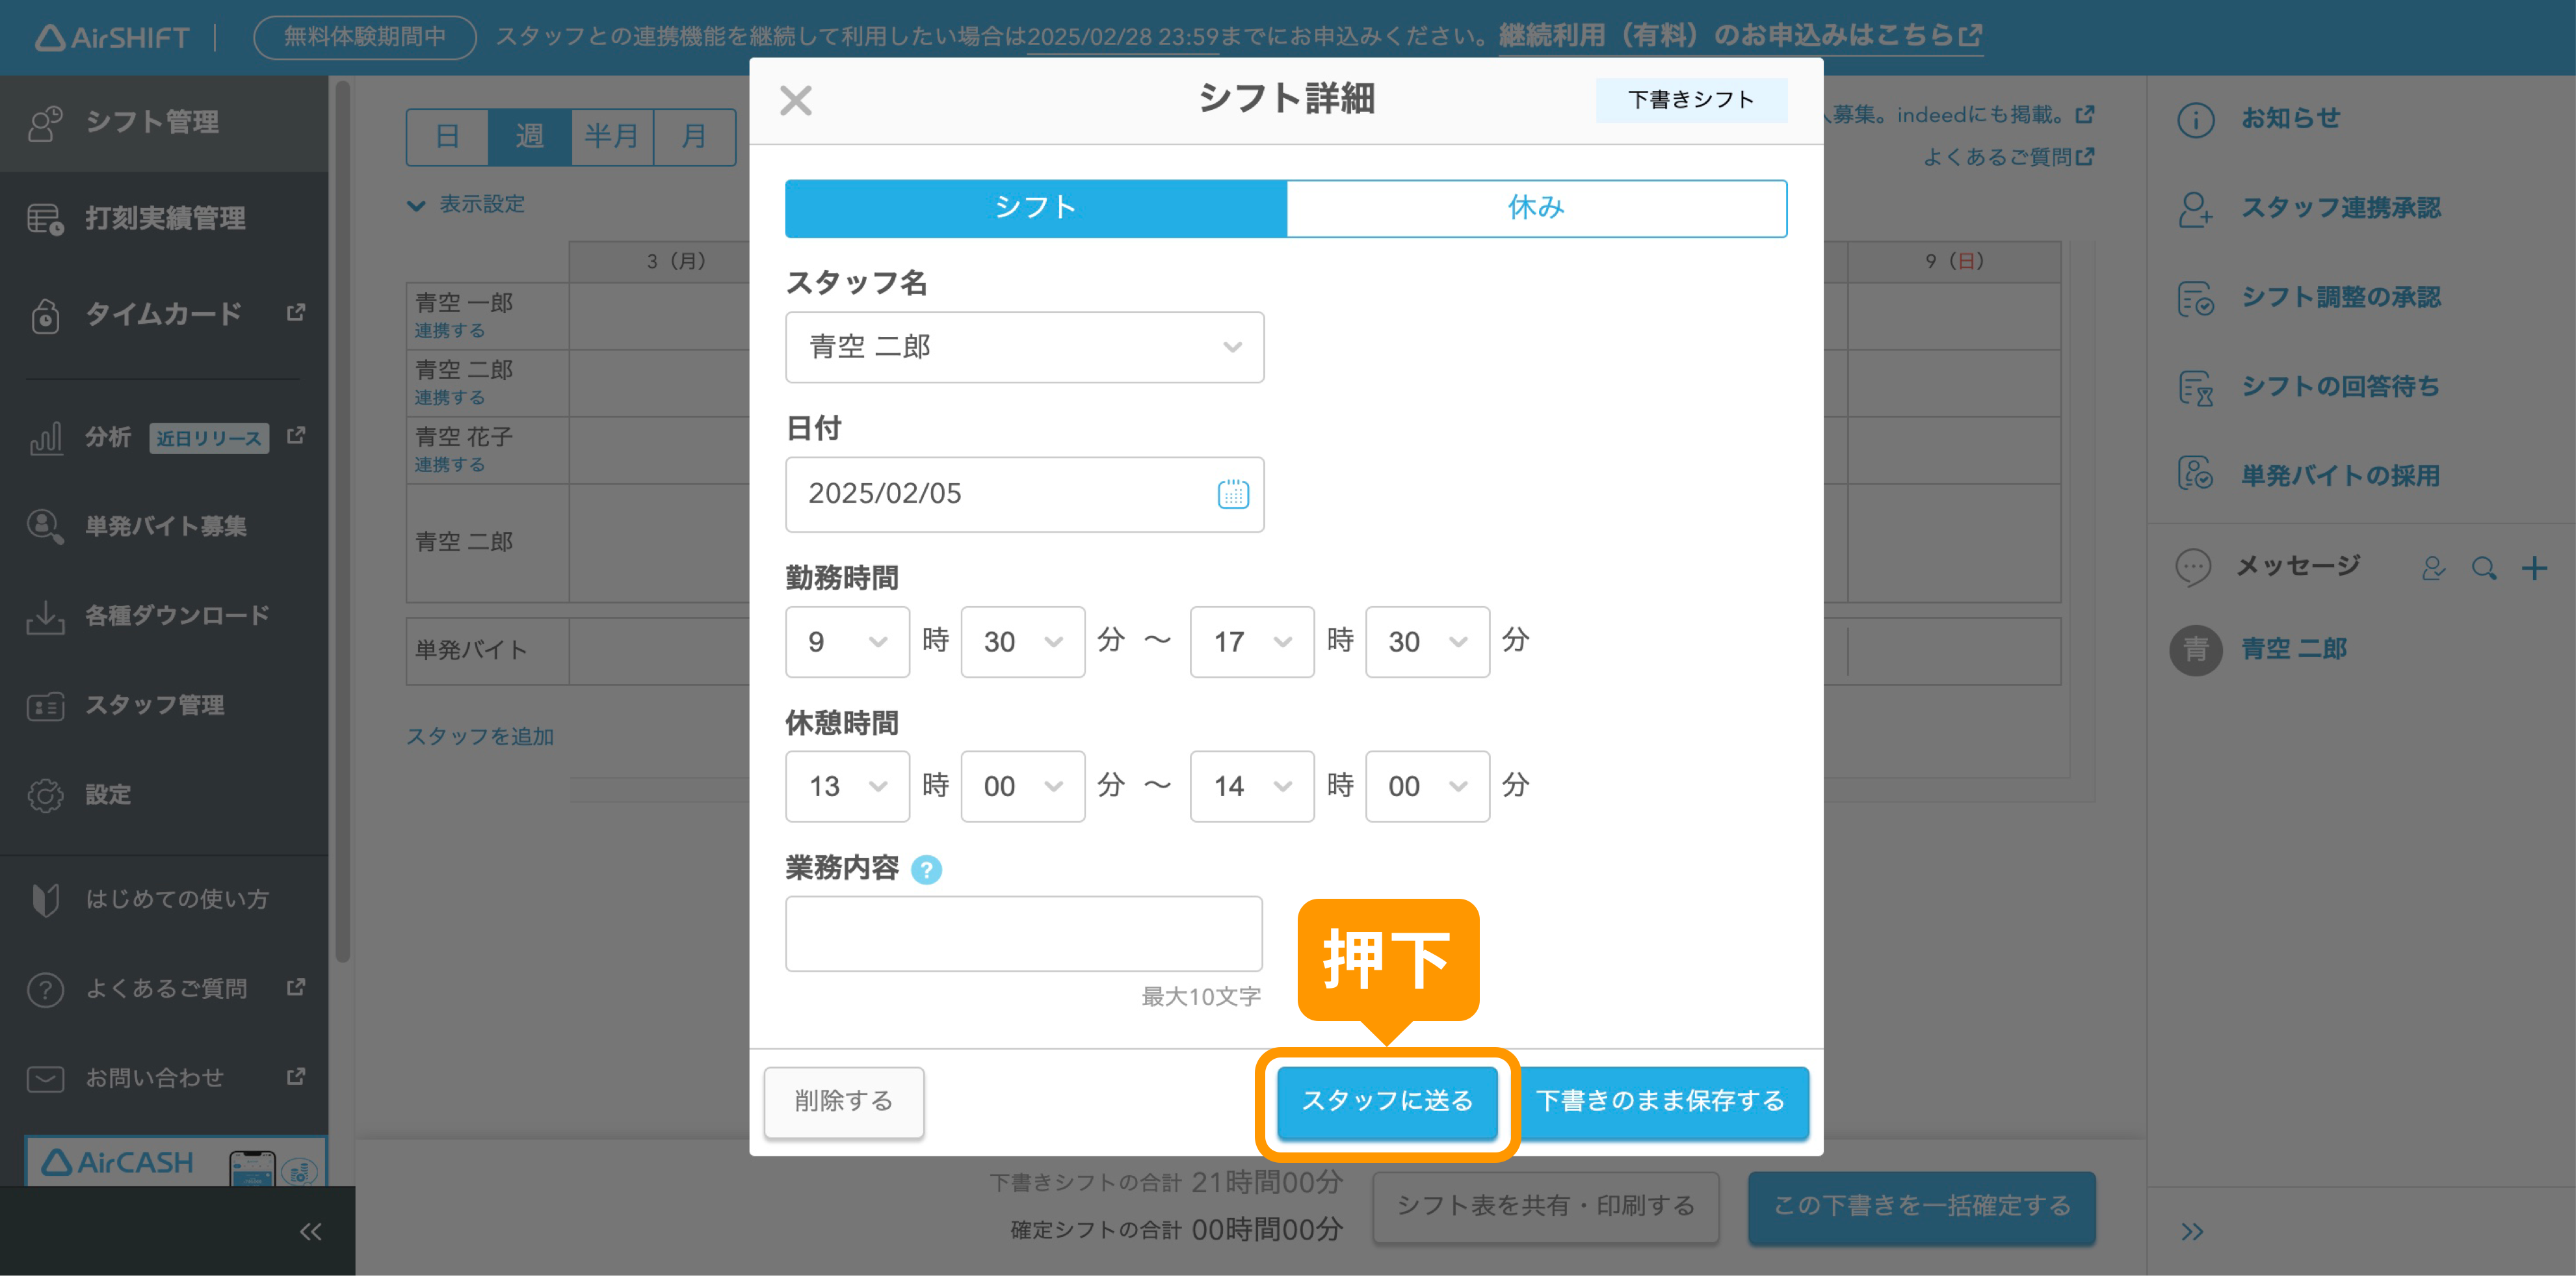The height and width of the screenshot is (1276, 2576).
Task: Click the シフトの回答待ち icon
Action: click(x=2195, y=387)
